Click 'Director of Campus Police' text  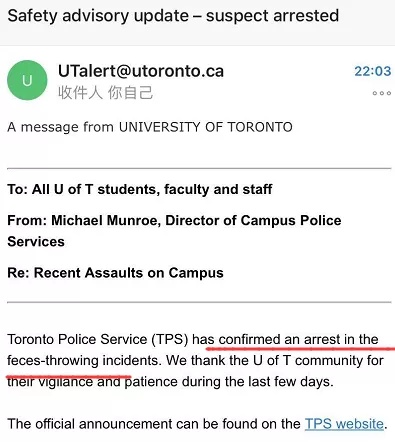tap(253, 220)
